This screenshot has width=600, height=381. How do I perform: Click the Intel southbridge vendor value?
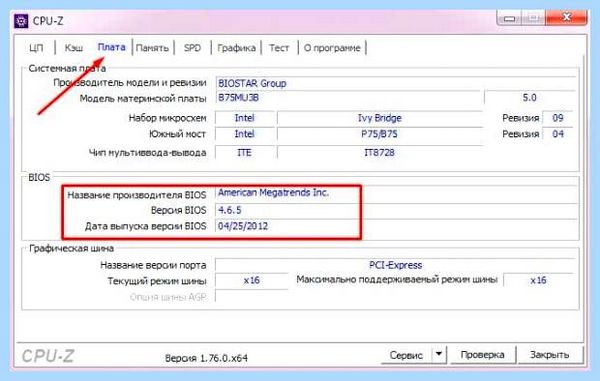pyautogui.click(x=245, y=134)
